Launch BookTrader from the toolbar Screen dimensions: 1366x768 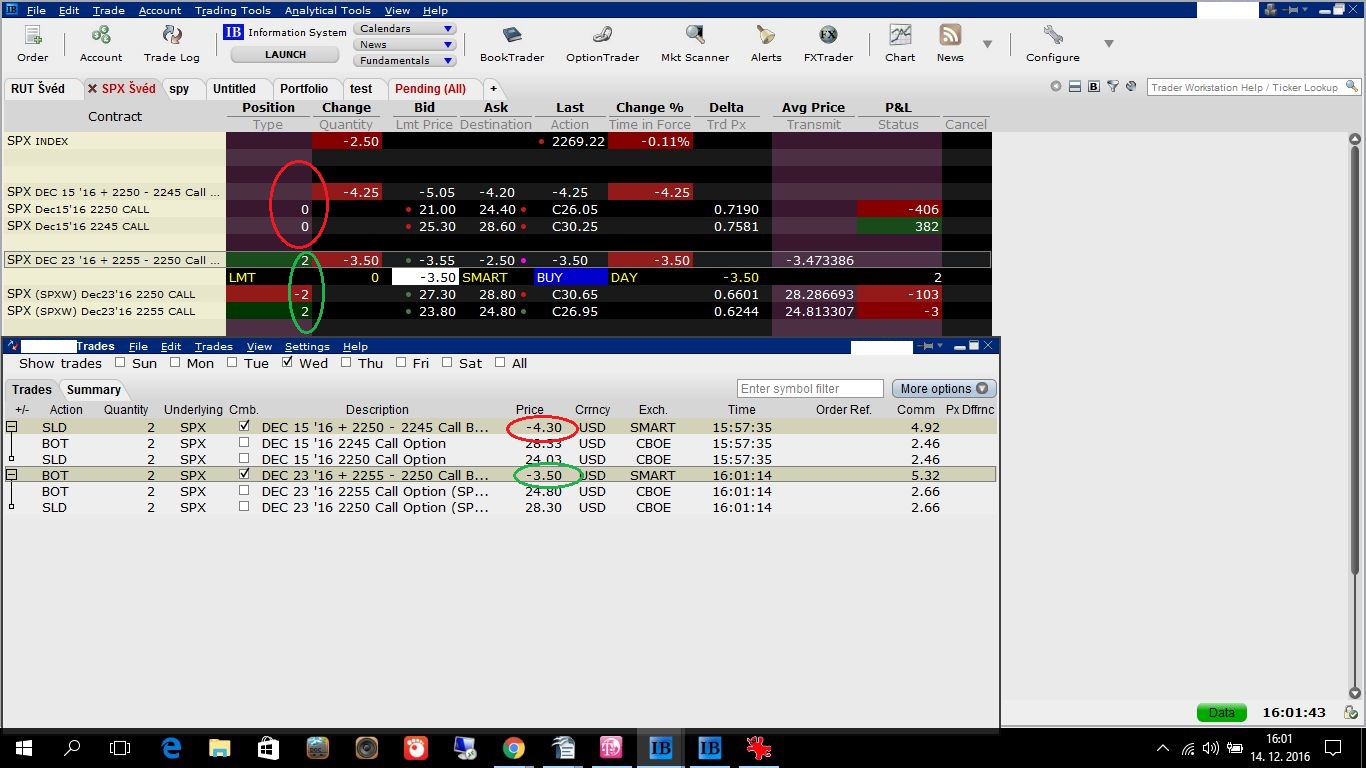[512, 43]
